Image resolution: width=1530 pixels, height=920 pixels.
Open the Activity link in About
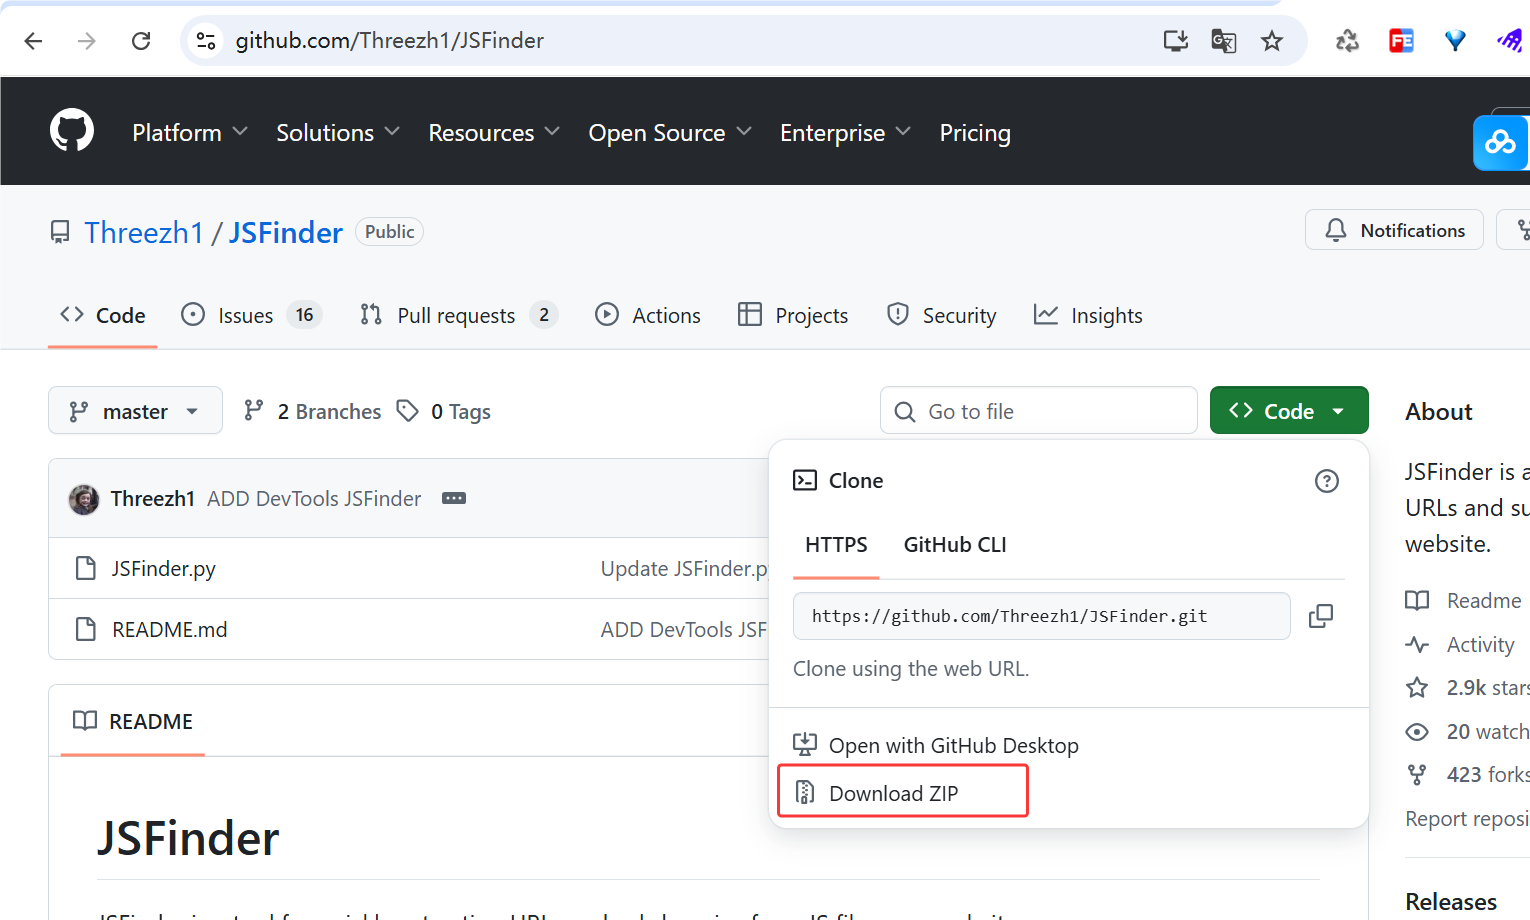point(1480,645)
